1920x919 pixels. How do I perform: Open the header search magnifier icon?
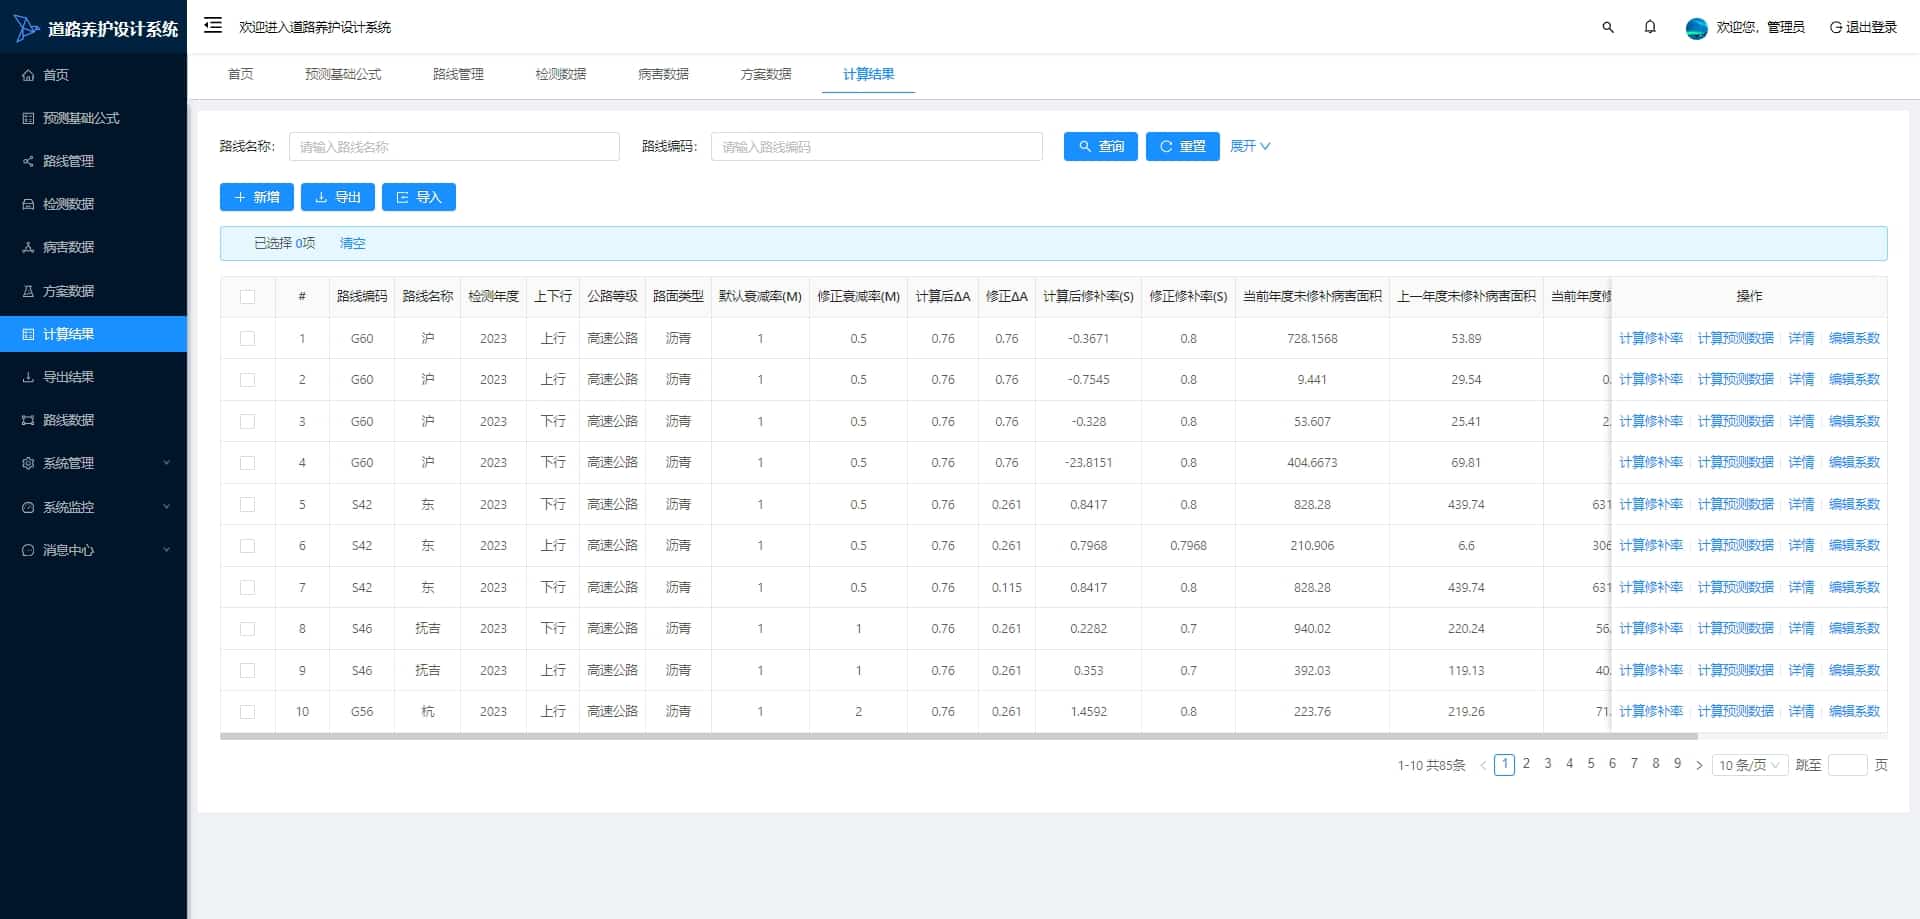1608,27
